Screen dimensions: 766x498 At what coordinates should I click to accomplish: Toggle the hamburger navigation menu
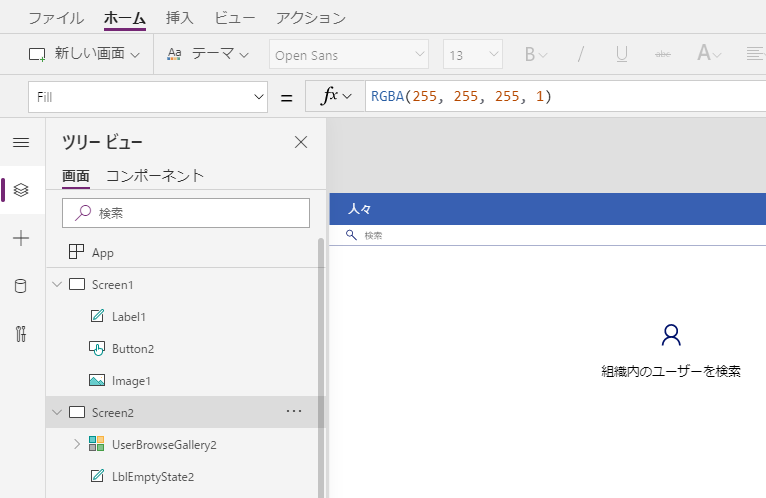(x=21, y=142)
